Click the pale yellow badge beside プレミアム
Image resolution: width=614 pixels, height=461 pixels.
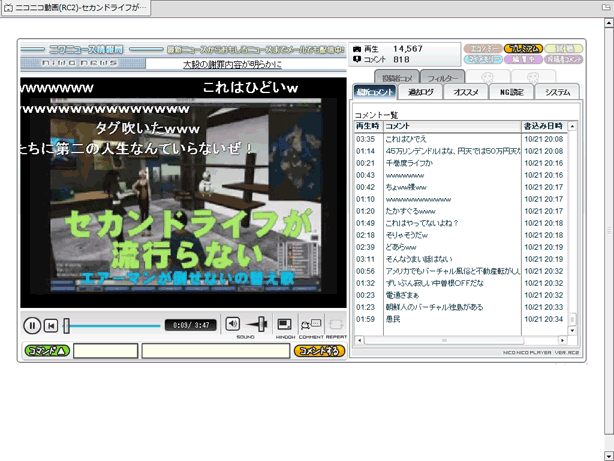pos(563,49)
